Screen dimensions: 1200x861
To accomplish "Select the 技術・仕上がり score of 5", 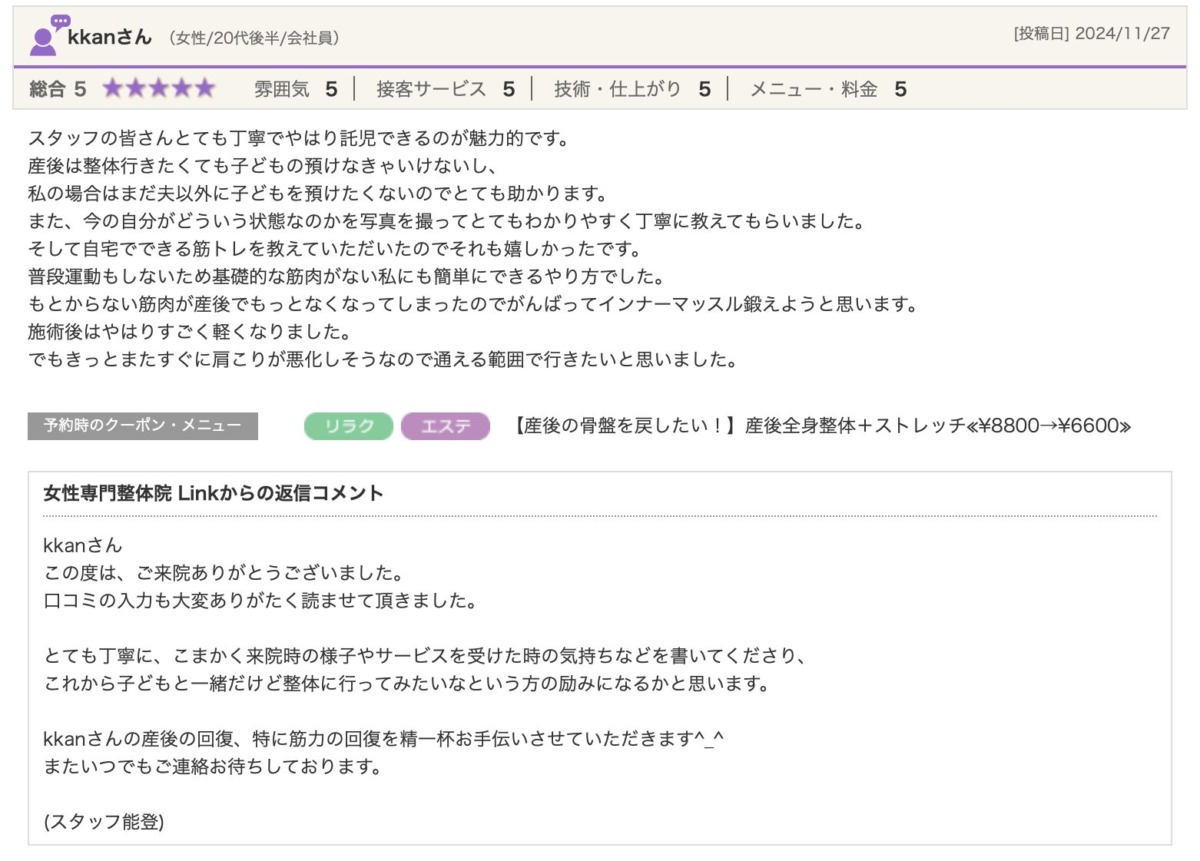I will [x=632, y=89].
